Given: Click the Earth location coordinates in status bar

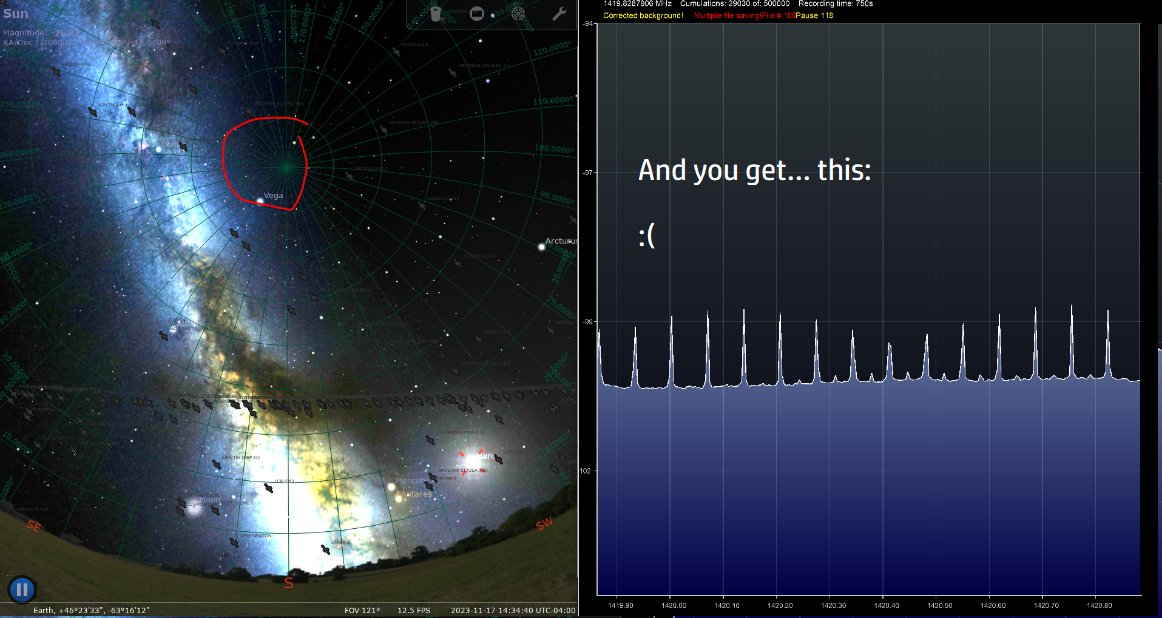Looking at the screenshot, I should point(90,611).
